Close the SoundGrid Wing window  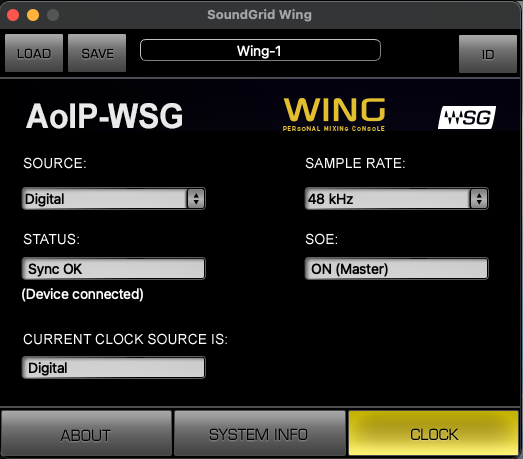tap(13, 15)
